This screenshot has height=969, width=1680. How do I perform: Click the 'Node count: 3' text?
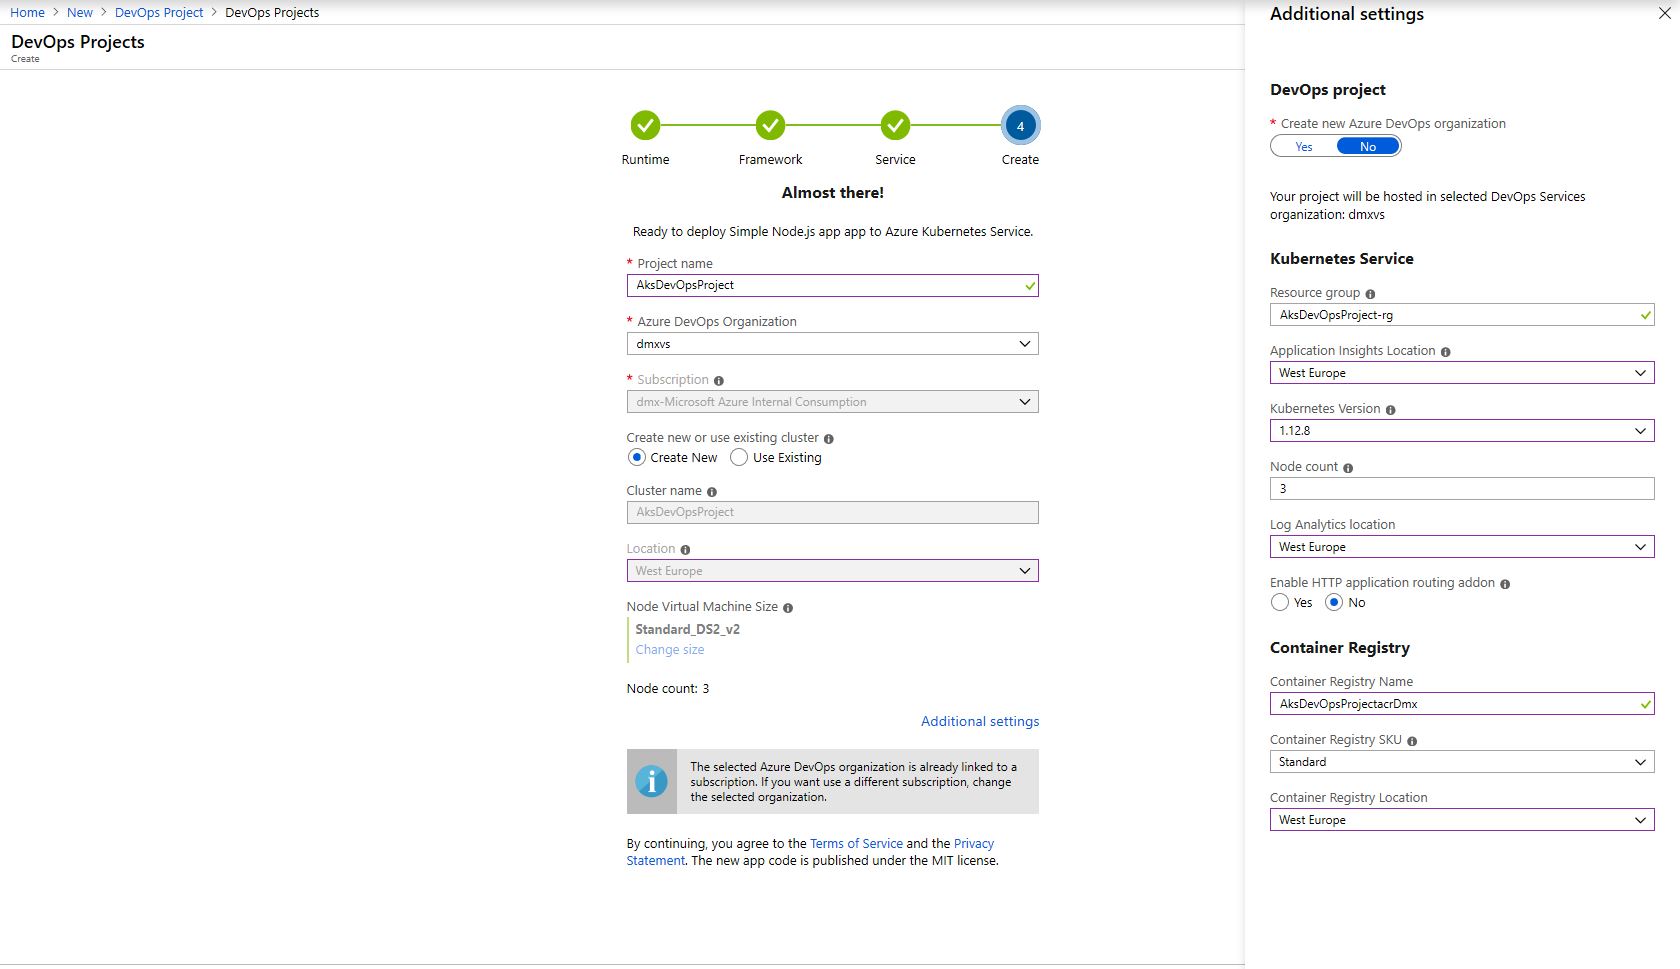click(668, 689)
